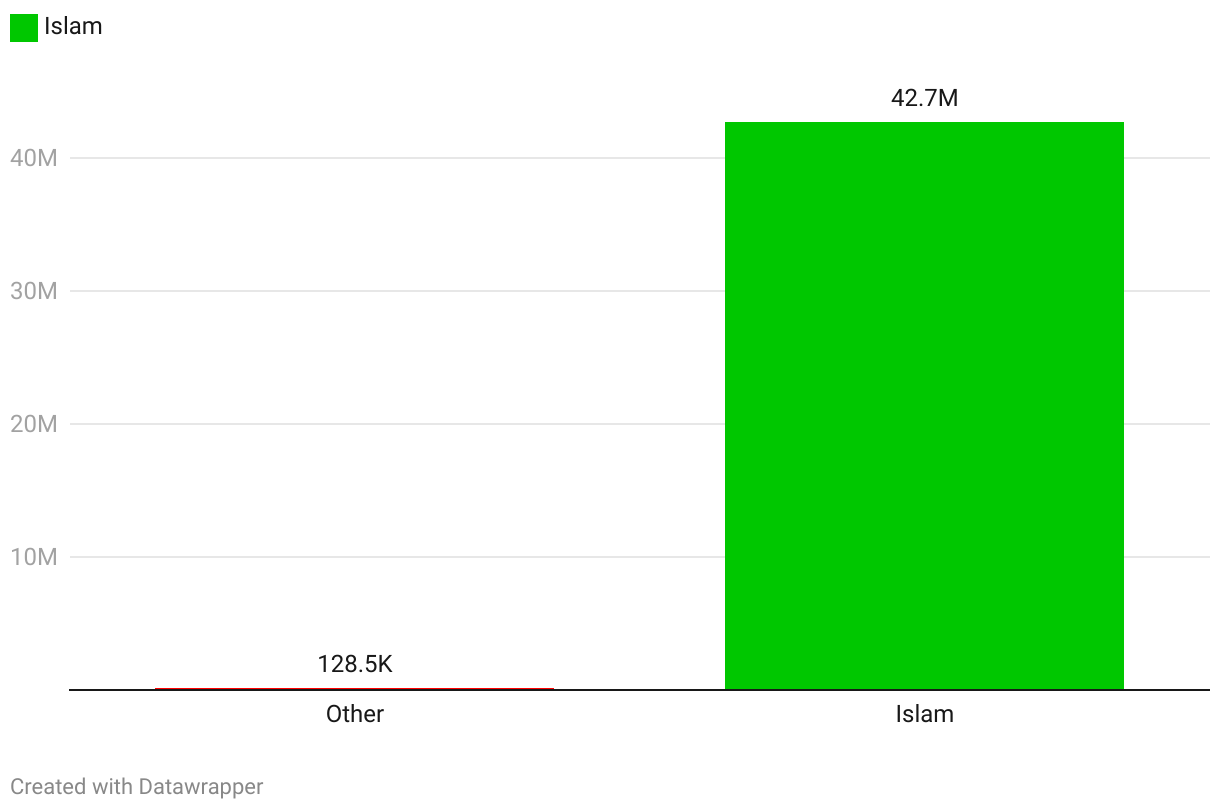Select the Islam x-axis label below bar
The image size is (1220, 812).
924,714
